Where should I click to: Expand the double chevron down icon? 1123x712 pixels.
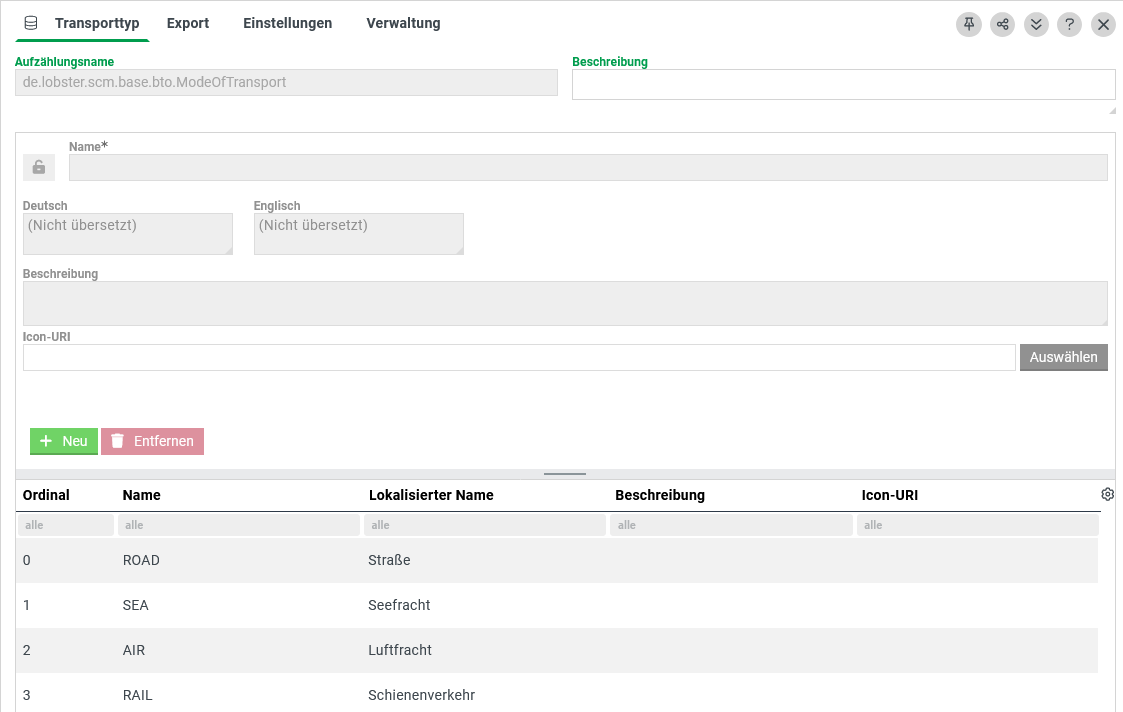pos(1036,24)
